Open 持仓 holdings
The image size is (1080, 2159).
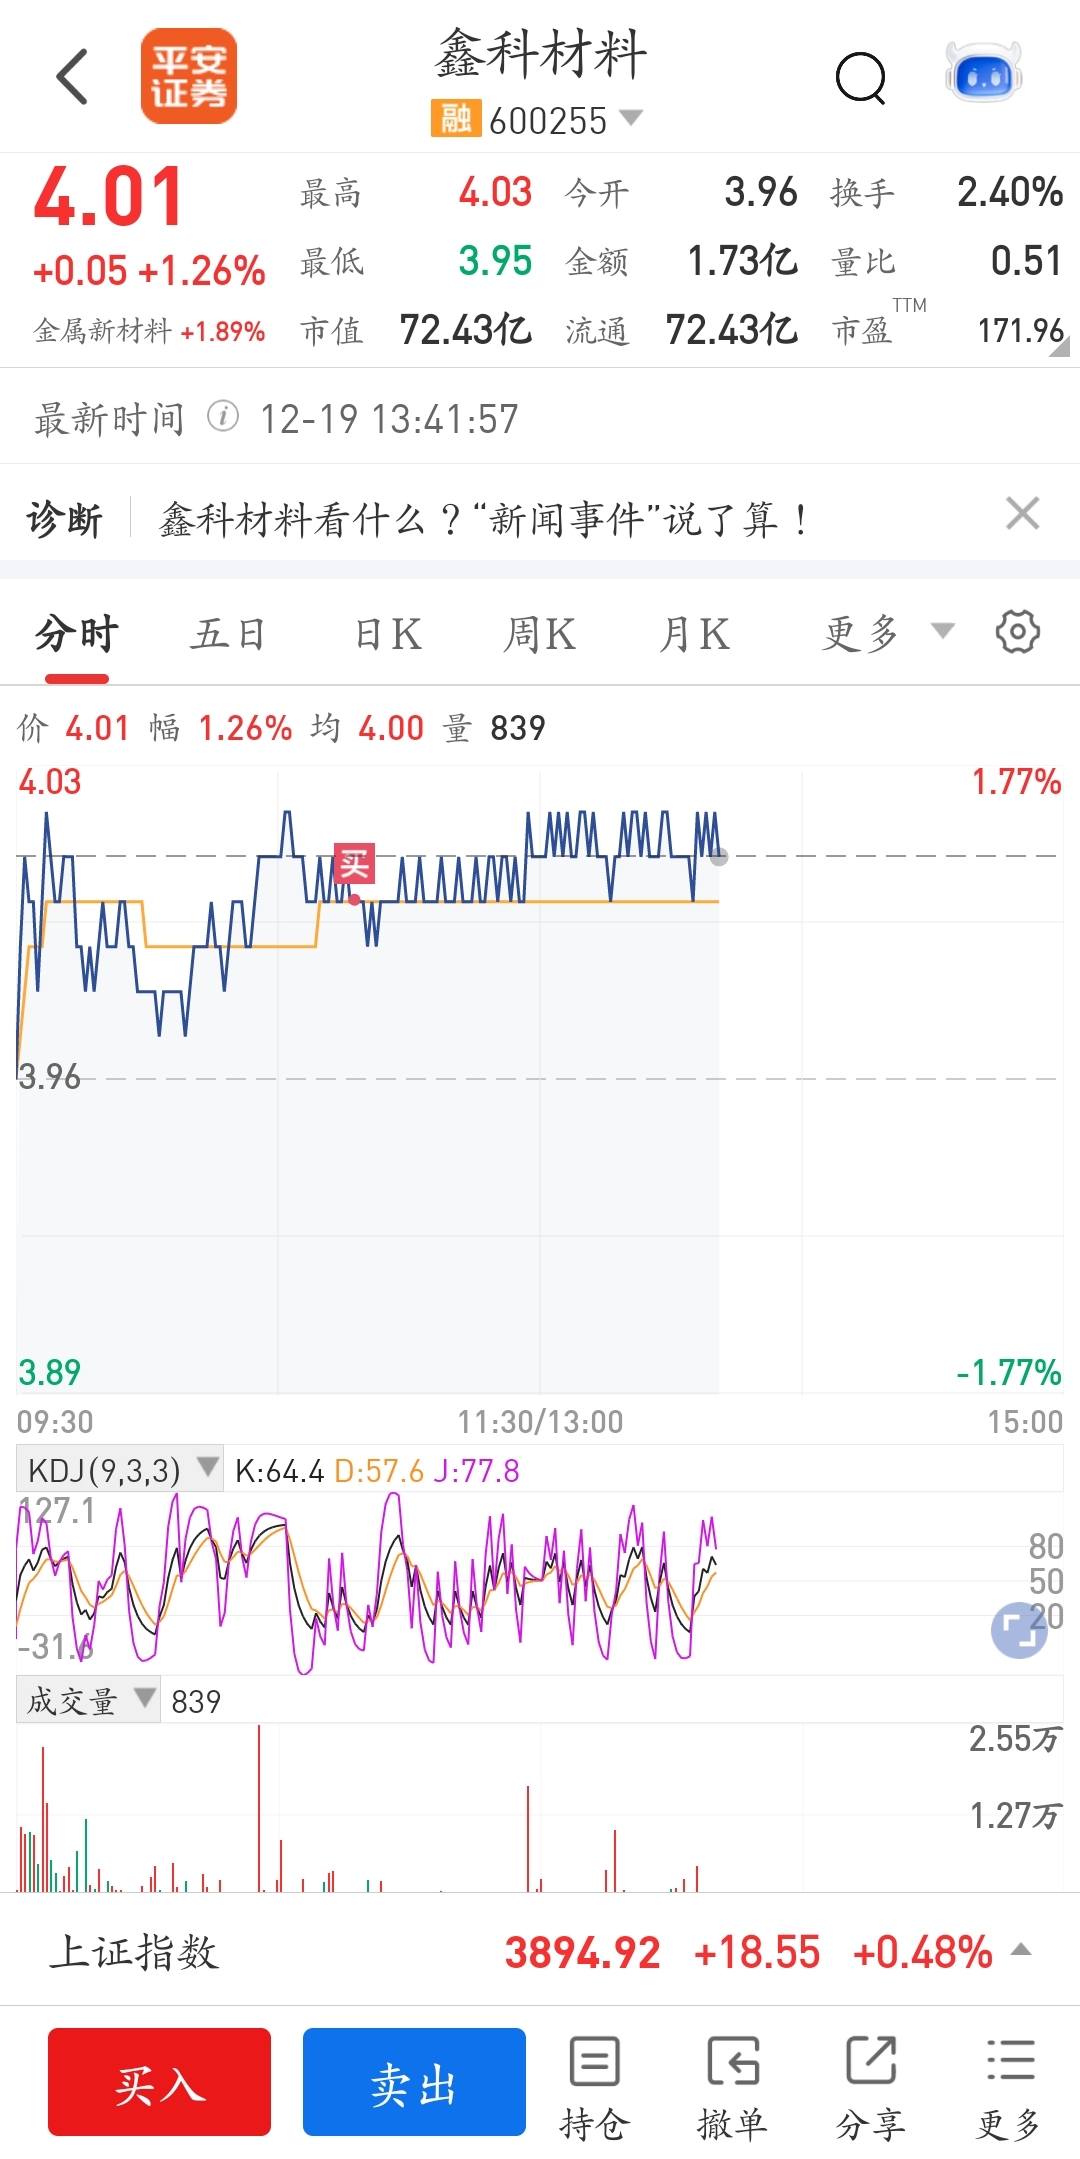pos(595,2088)
